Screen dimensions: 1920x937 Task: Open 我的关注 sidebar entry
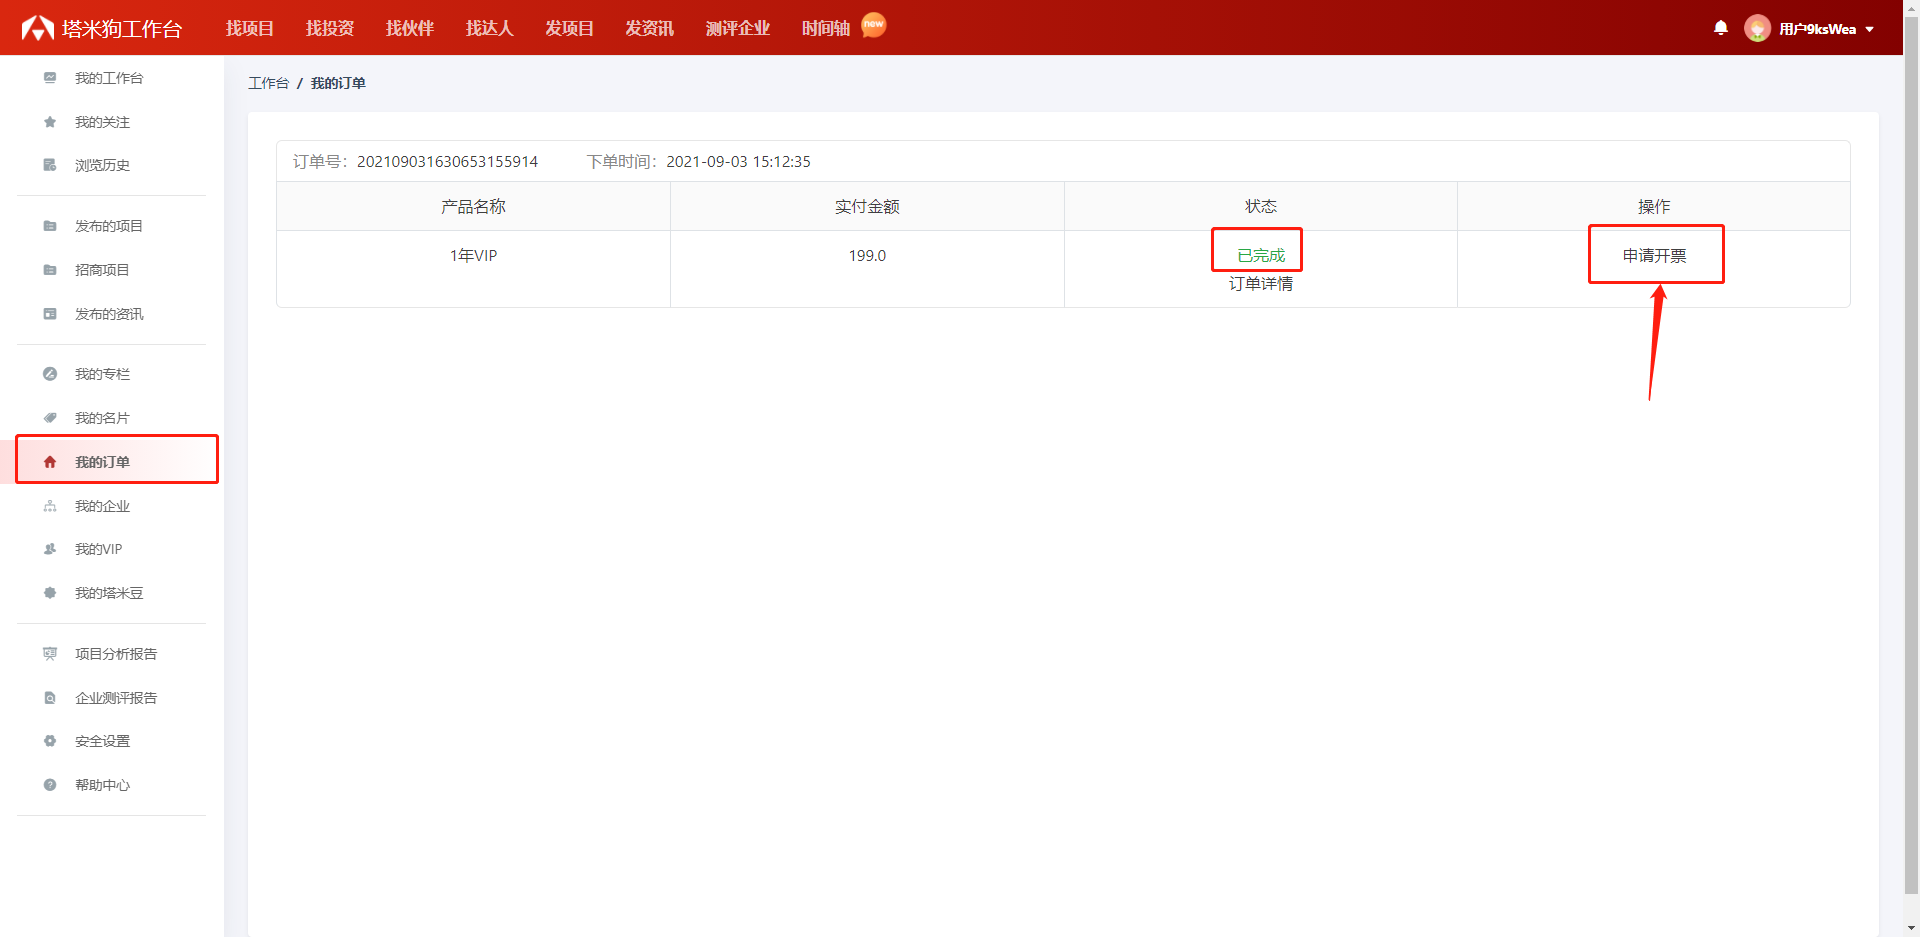102,122
